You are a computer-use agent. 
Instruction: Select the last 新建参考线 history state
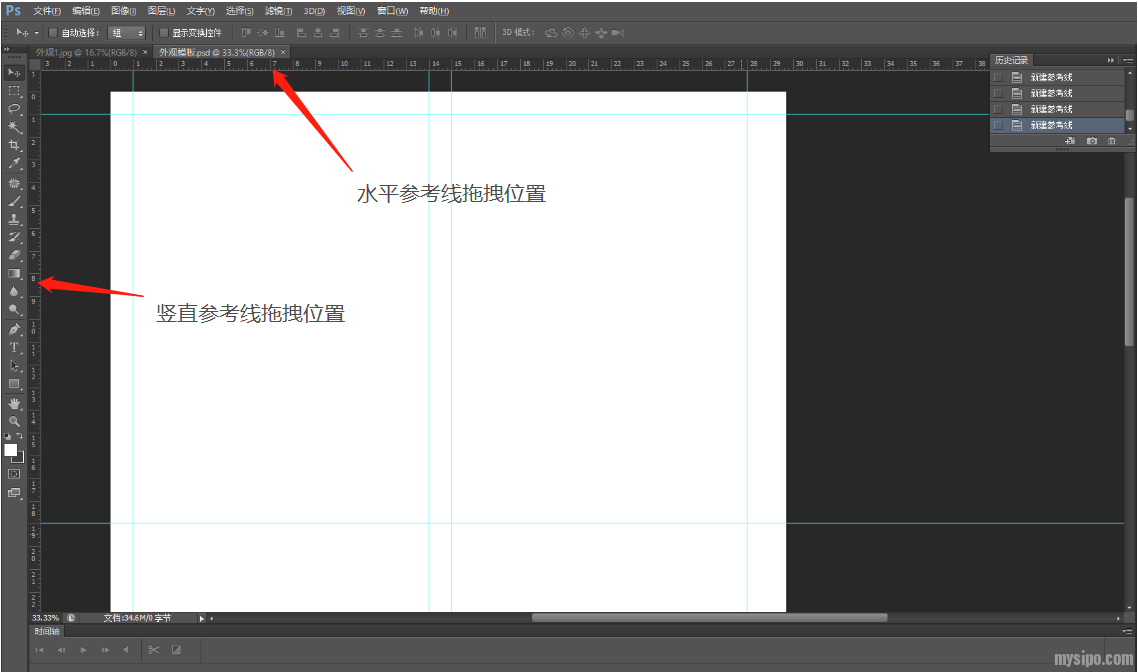point(1052,125)
